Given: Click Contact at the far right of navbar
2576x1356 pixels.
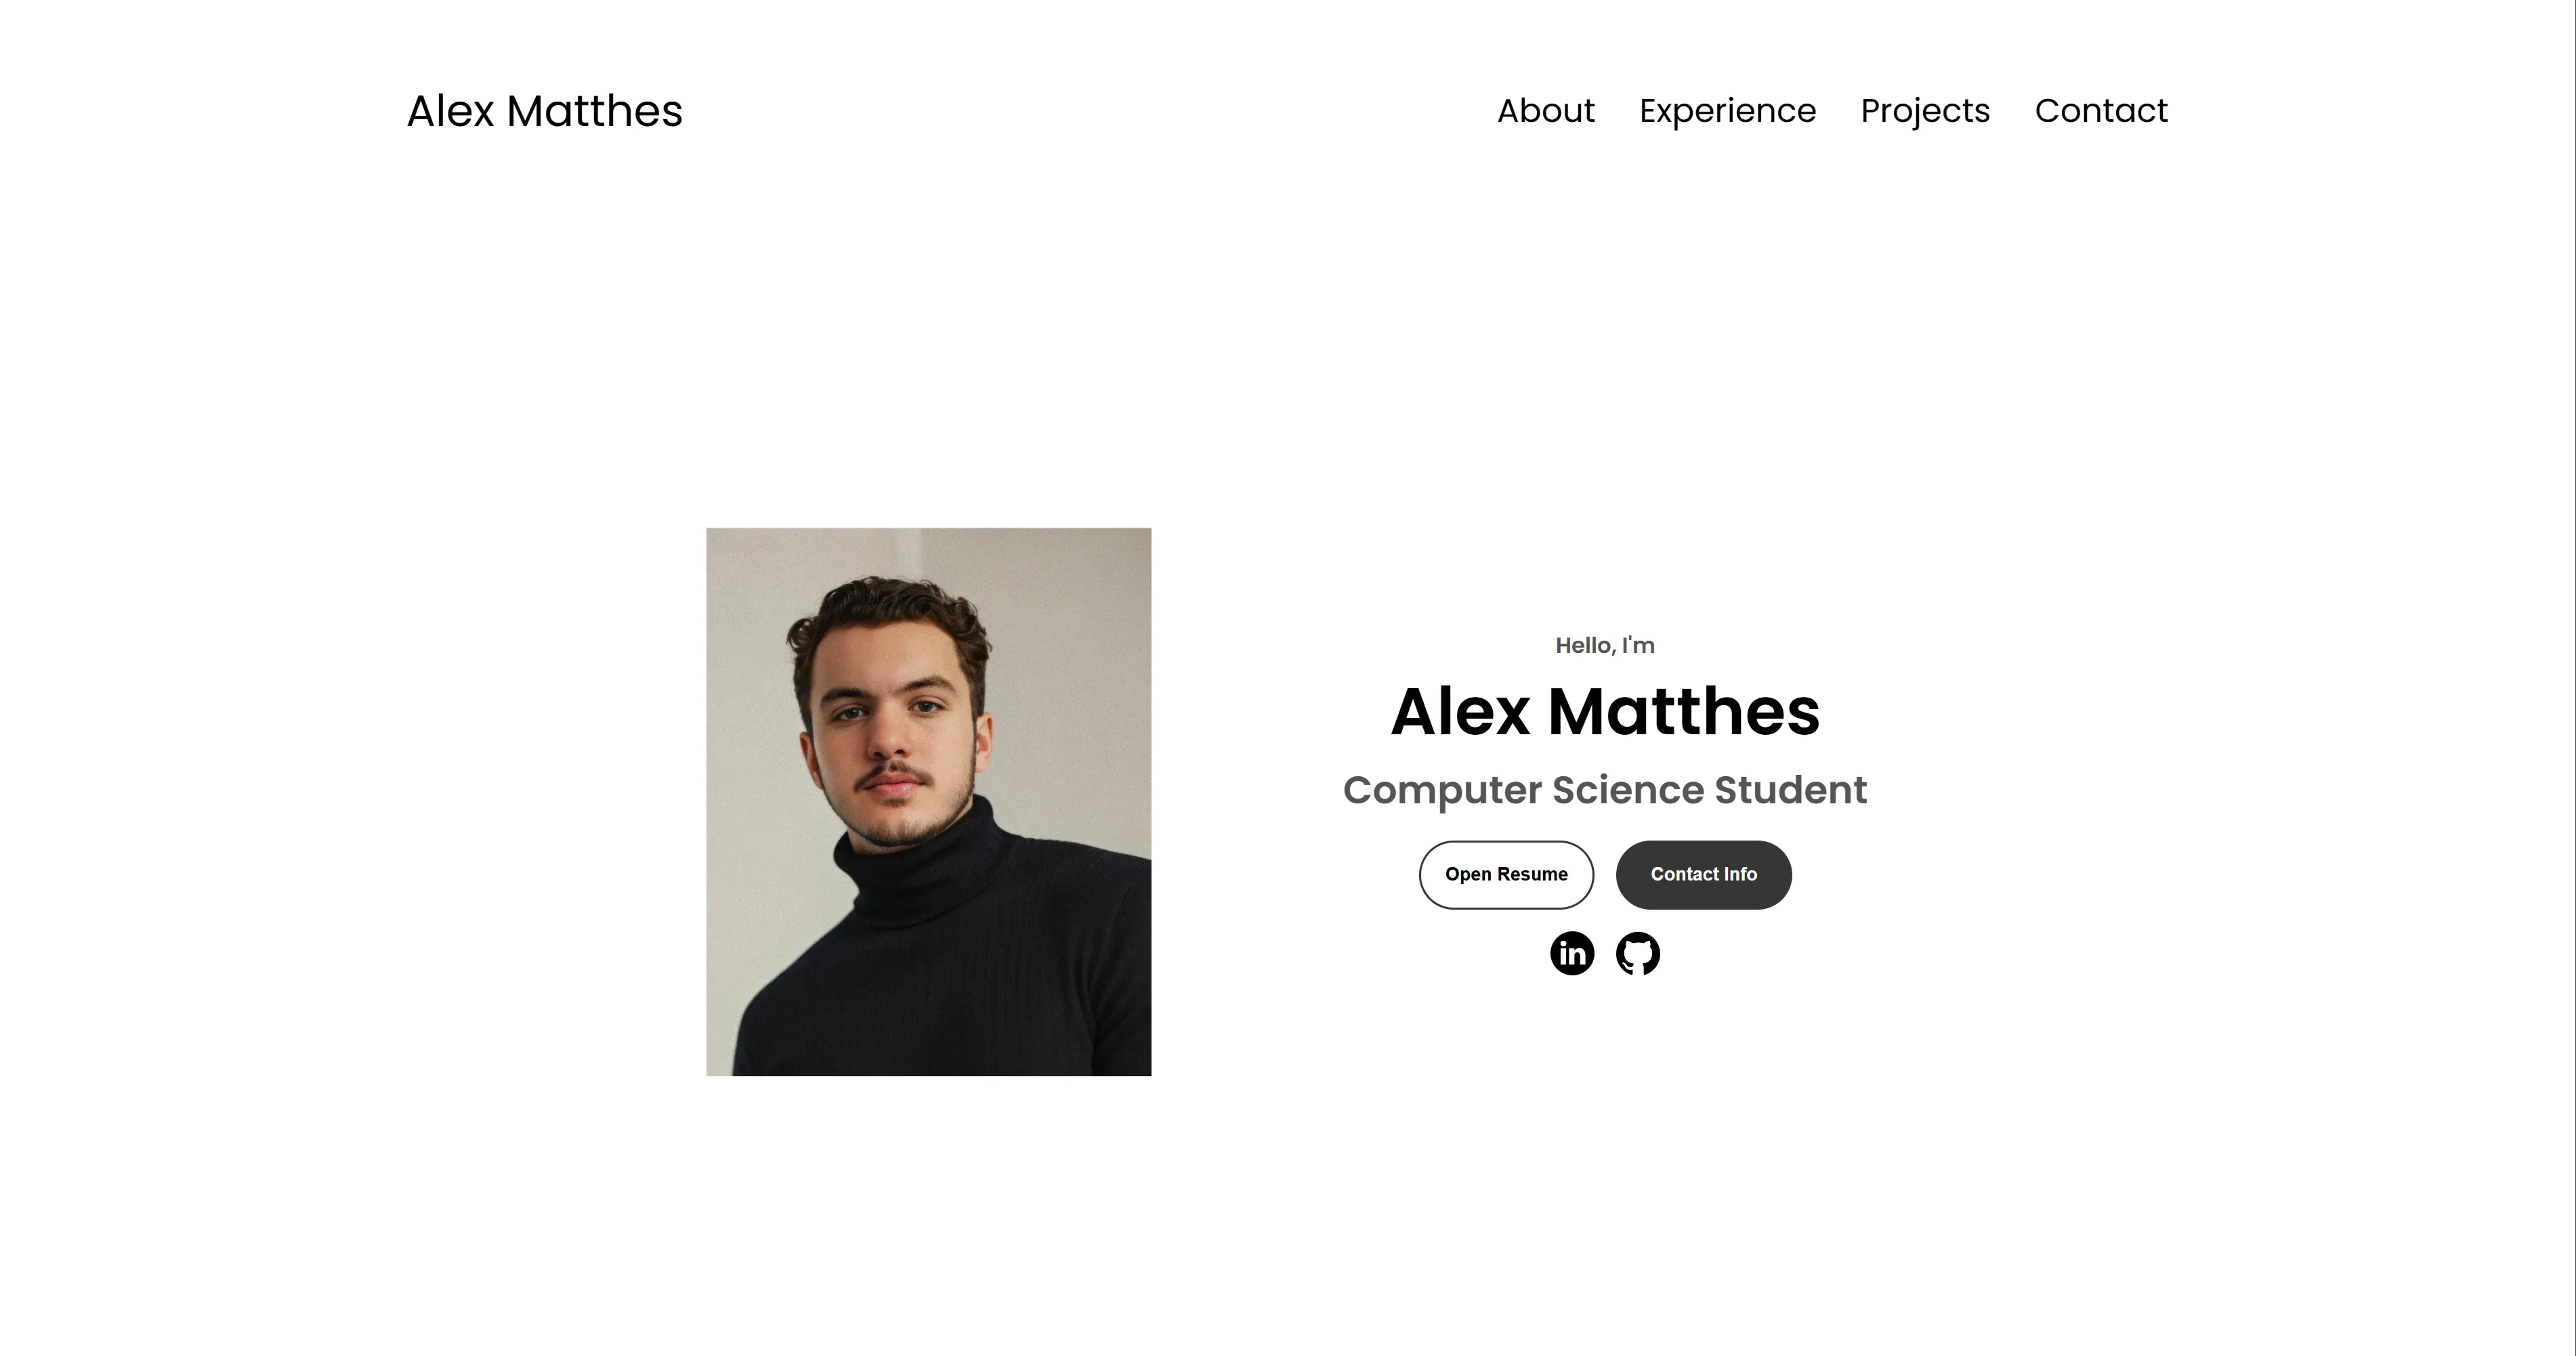Looking at the screenshot, I should tap(2101, 111).
